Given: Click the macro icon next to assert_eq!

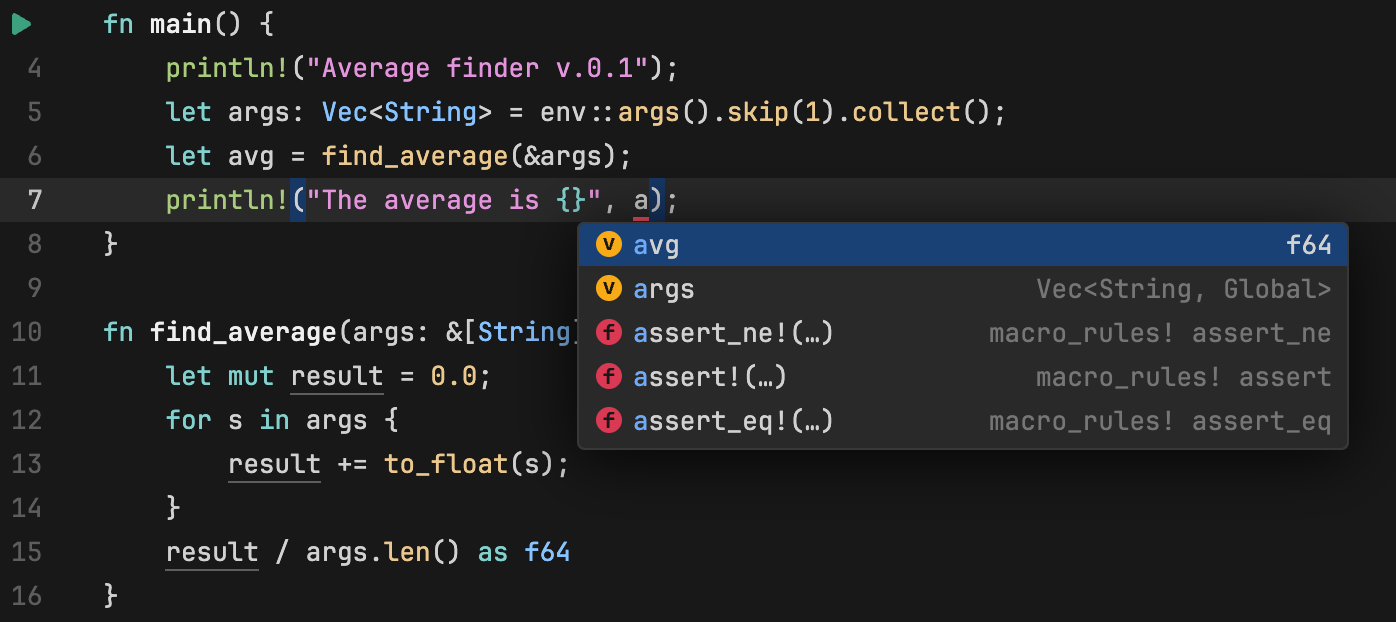Looking at the screenshot, I should [609, 420].
